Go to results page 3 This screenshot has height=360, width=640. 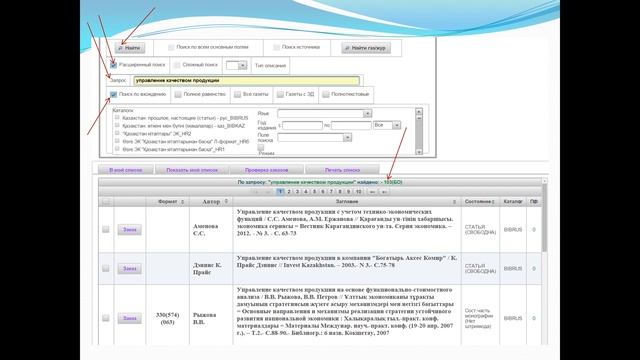pyautogui.click(x=297, y=191)
